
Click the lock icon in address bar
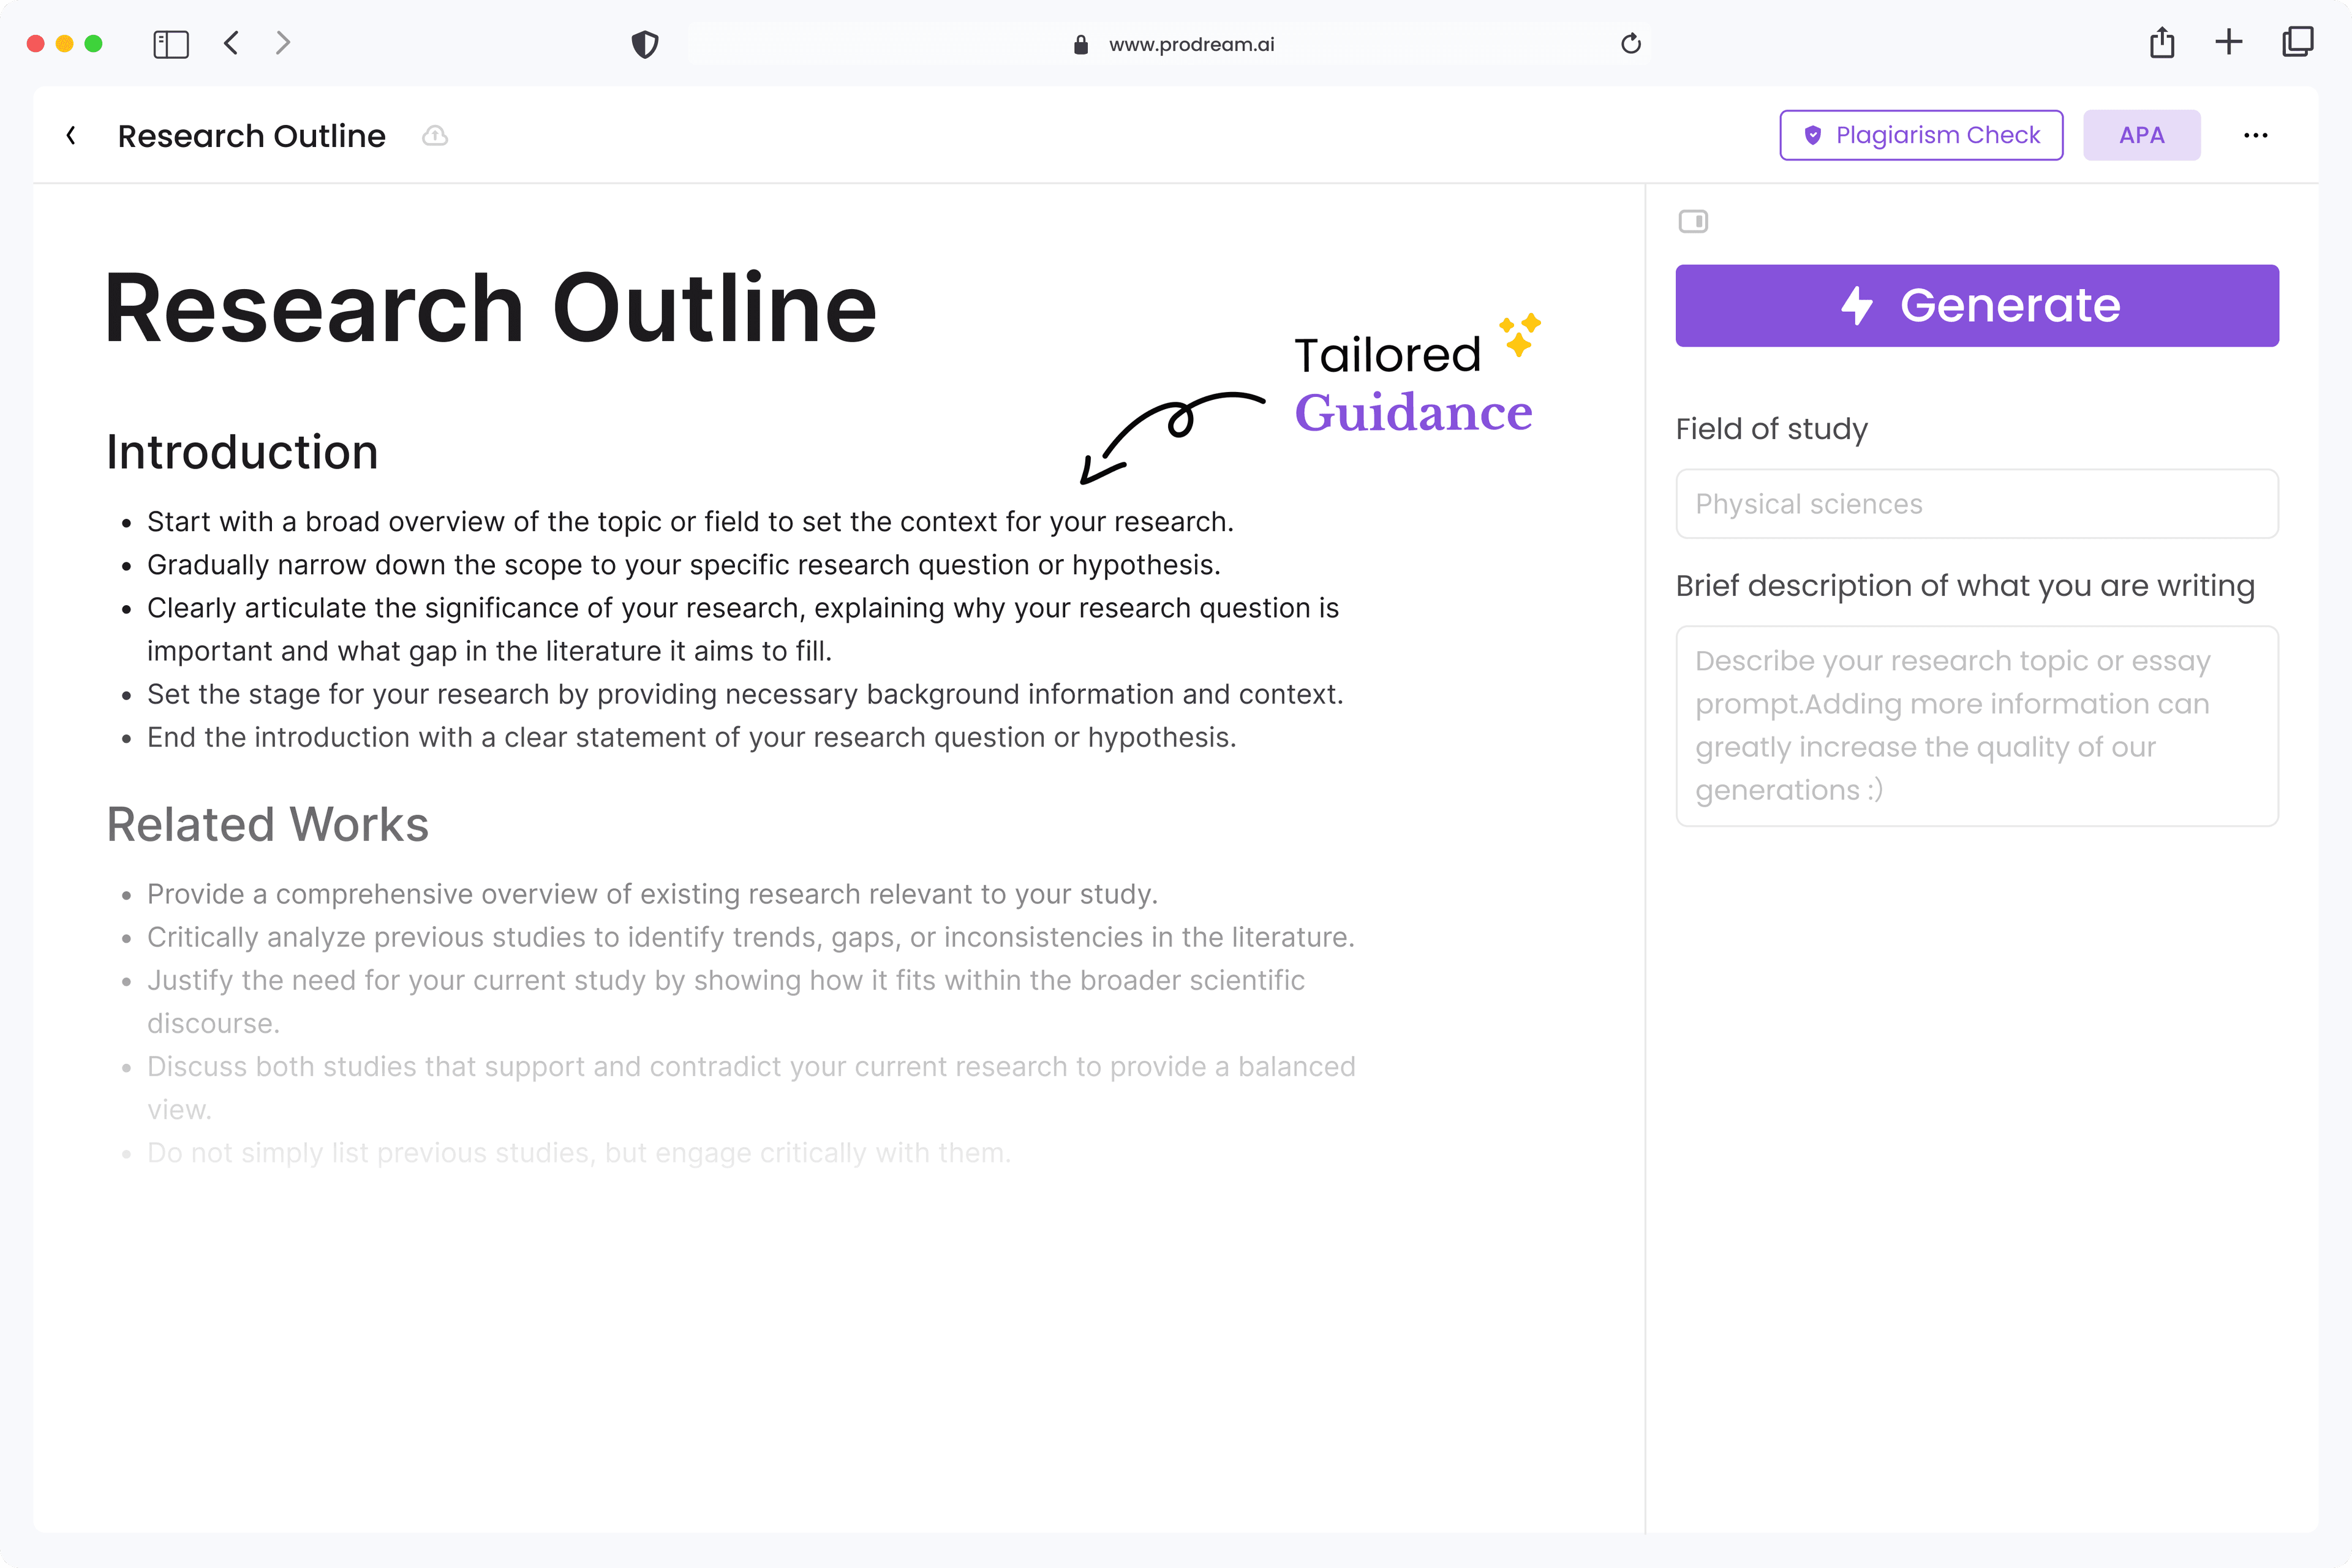click(1080, 44)
